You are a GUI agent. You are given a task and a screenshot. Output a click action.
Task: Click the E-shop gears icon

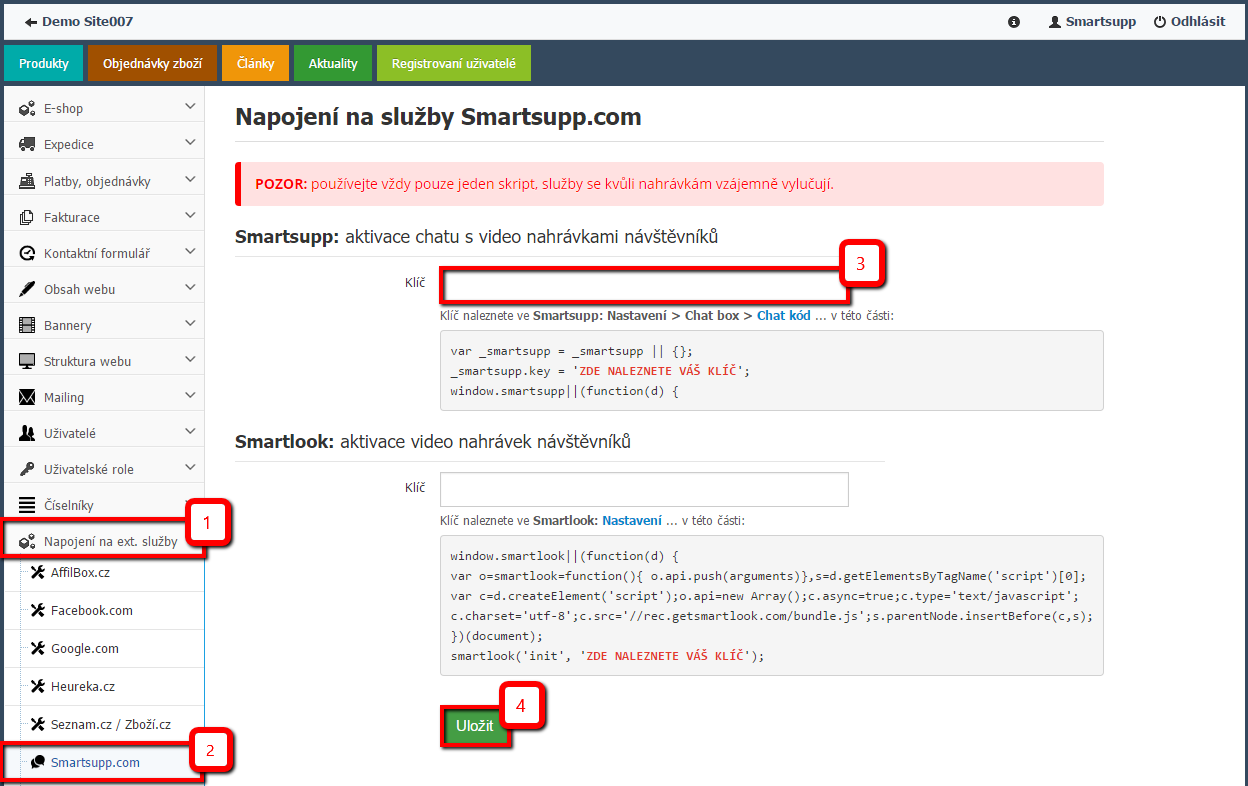[27, 108]
